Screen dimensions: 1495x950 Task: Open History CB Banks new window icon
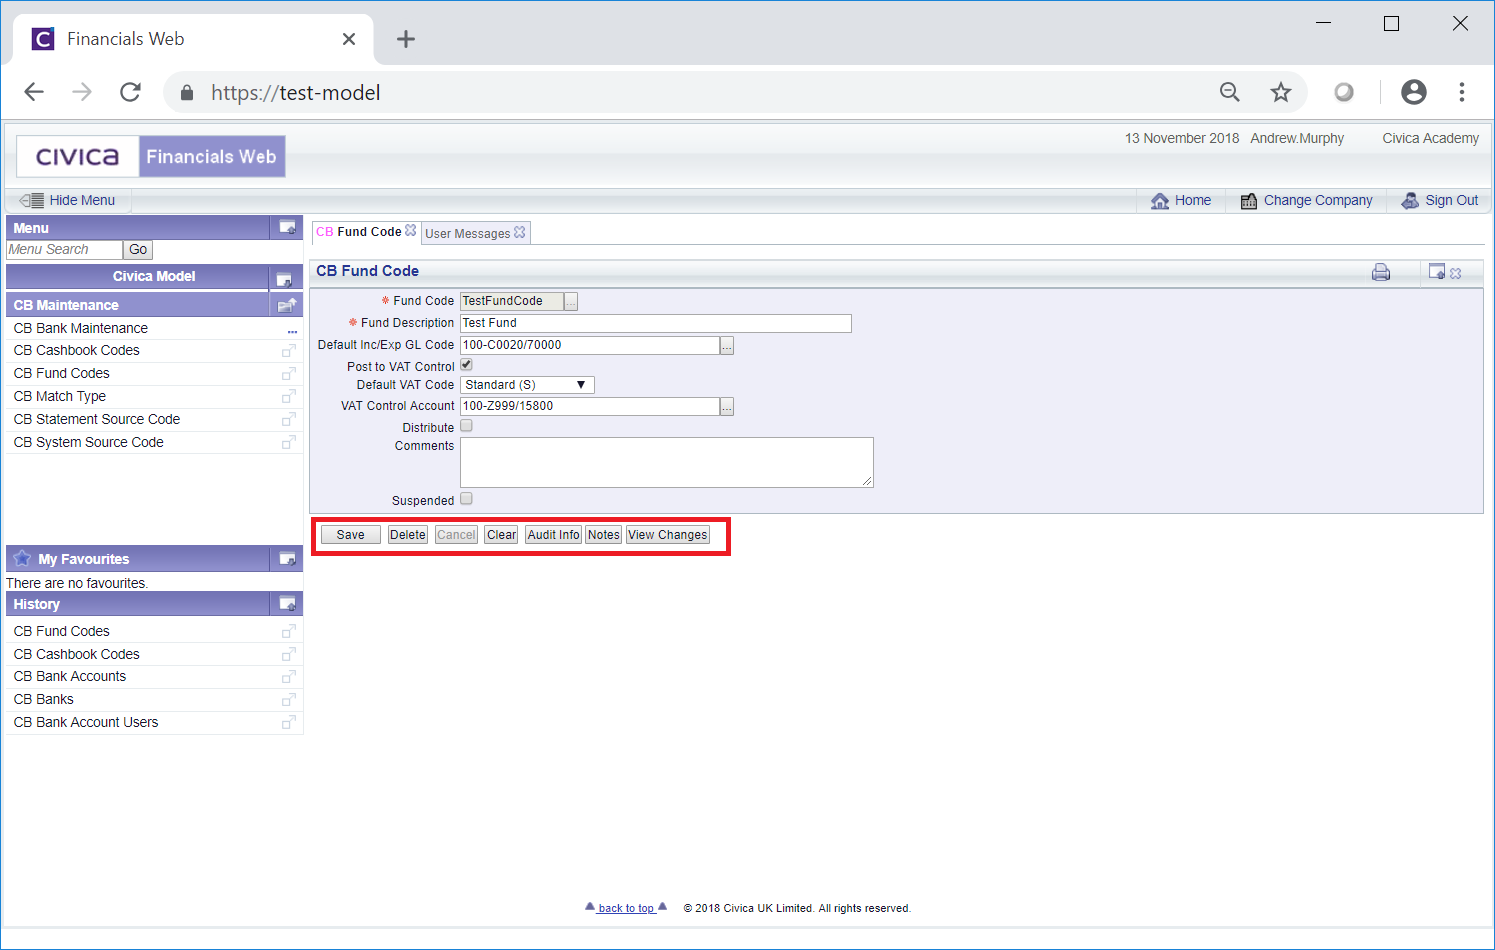point(288,700)
